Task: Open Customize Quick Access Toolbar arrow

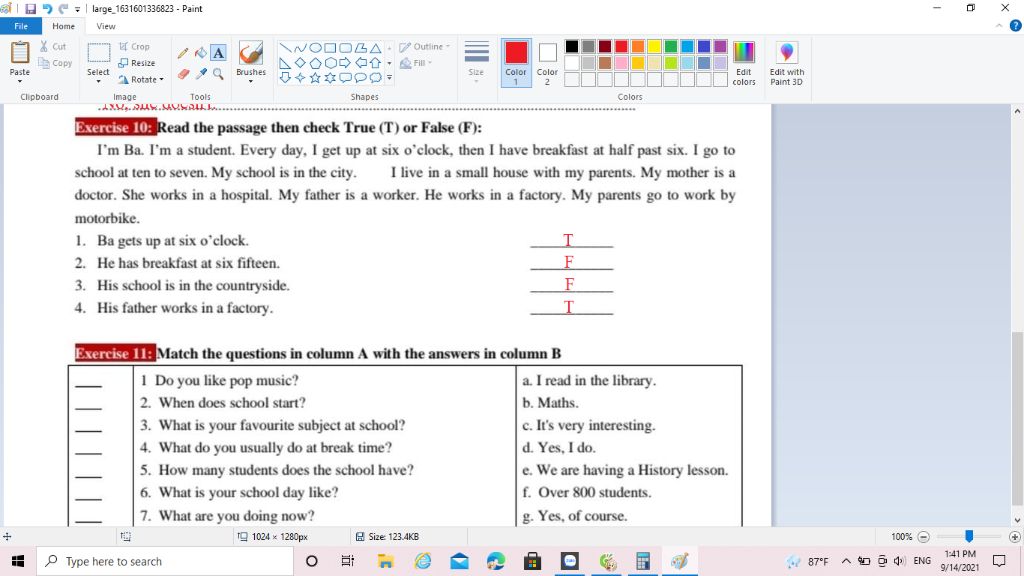Action: pos(78,9)
